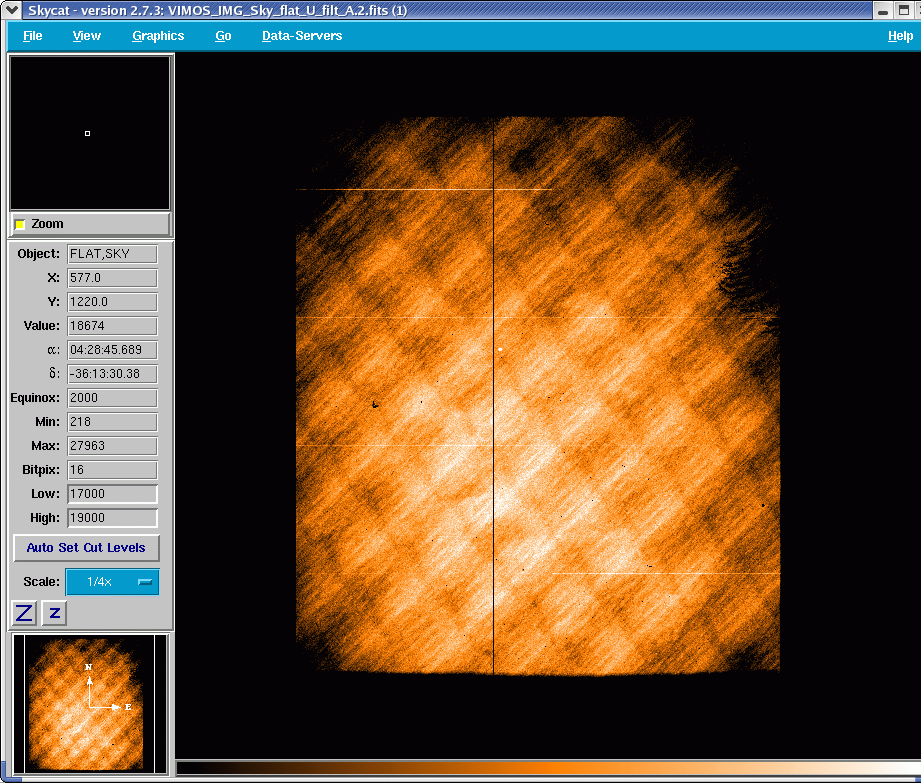Click the right ascension value 04:28:45.689
Image resolution: width=921 pixels, height=783 pixels.
[112, 350]
